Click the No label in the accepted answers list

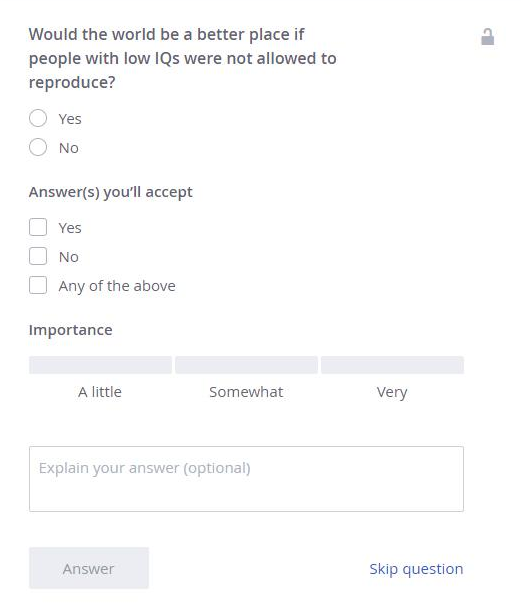(x=69, y=257)
